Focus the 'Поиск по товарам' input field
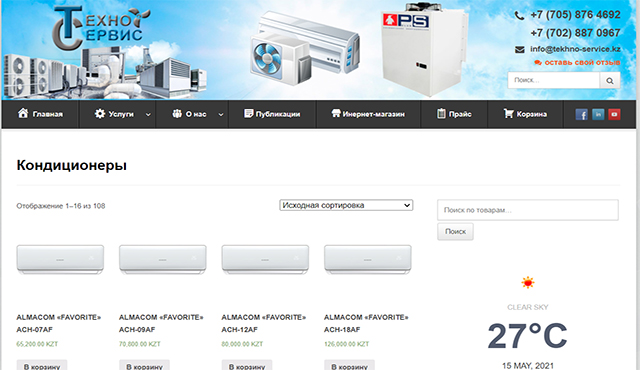Screen dimensions: 640x370 click(x=528, y=210)
